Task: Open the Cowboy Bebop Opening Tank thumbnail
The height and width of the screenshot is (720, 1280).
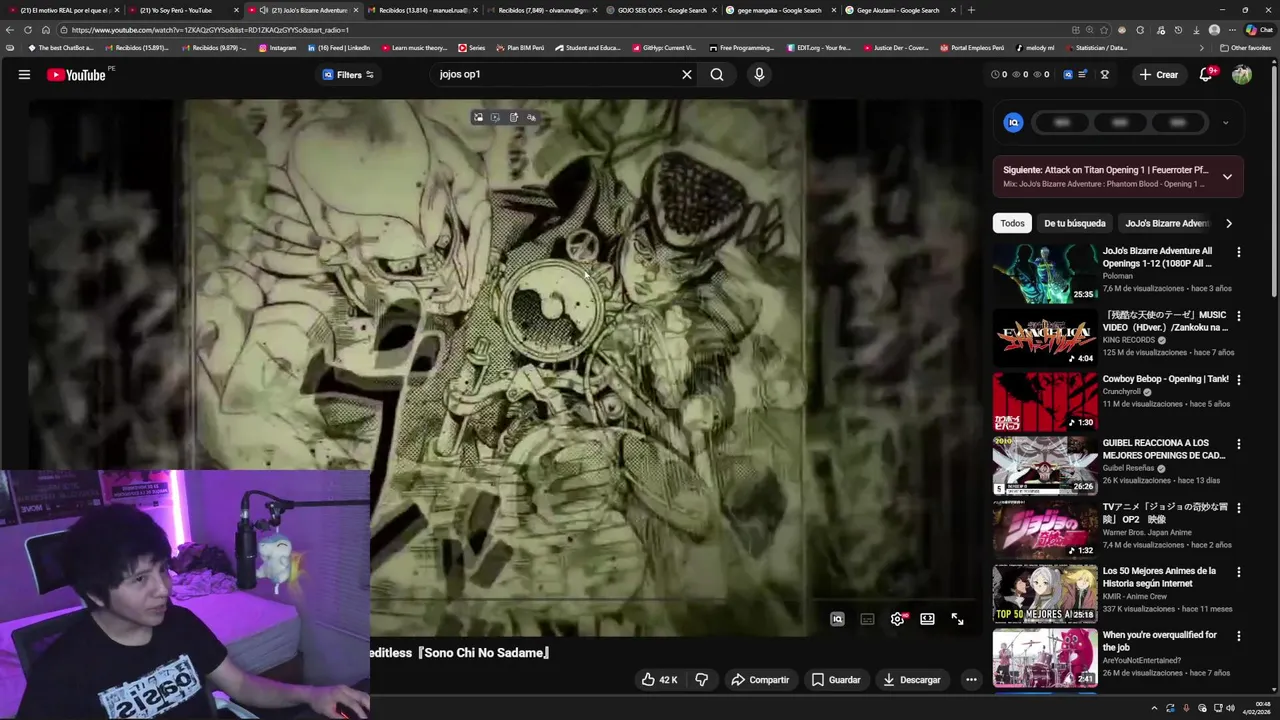Action: tap(1044, 401)
